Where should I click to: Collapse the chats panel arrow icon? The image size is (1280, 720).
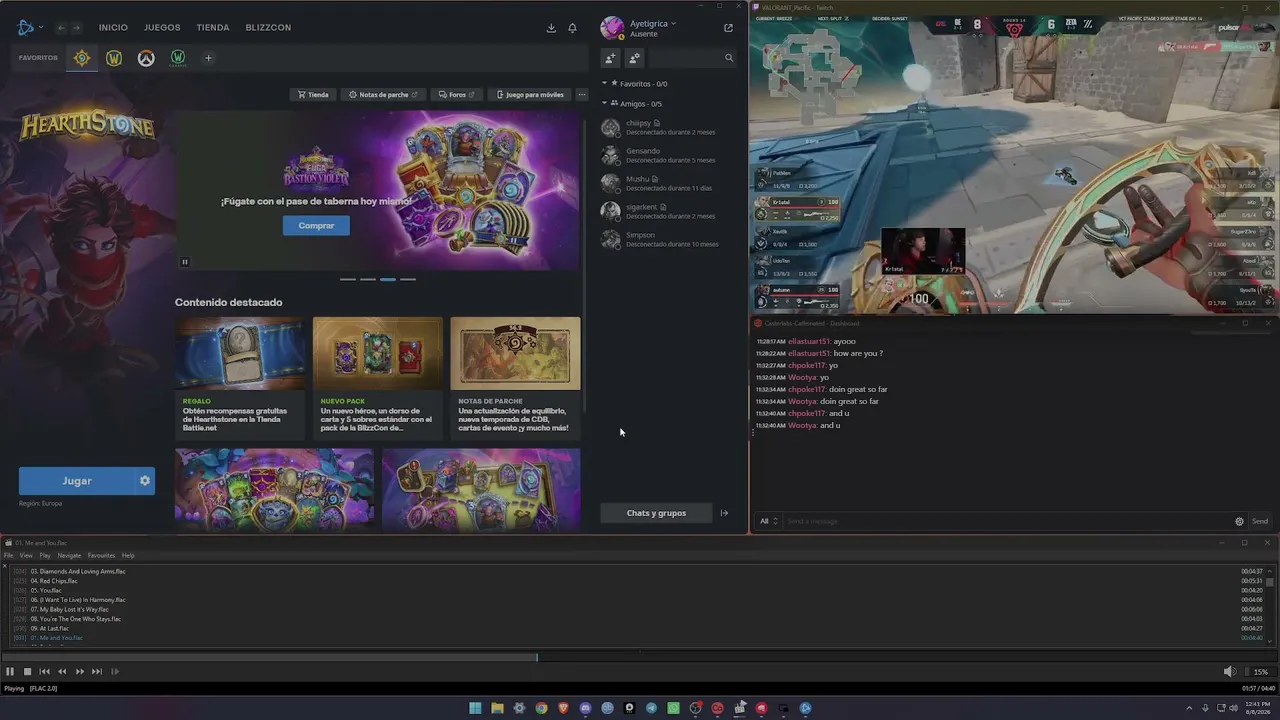[x=724, y=513]
